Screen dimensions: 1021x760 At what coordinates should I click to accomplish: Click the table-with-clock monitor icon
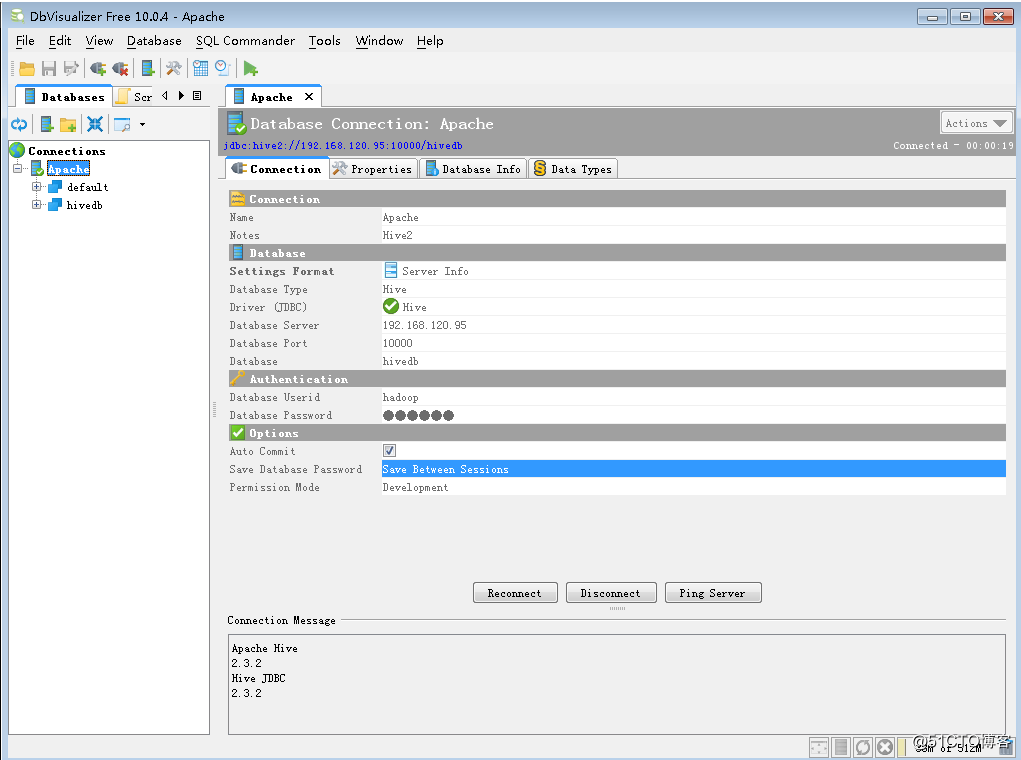[x=201, y=68]
